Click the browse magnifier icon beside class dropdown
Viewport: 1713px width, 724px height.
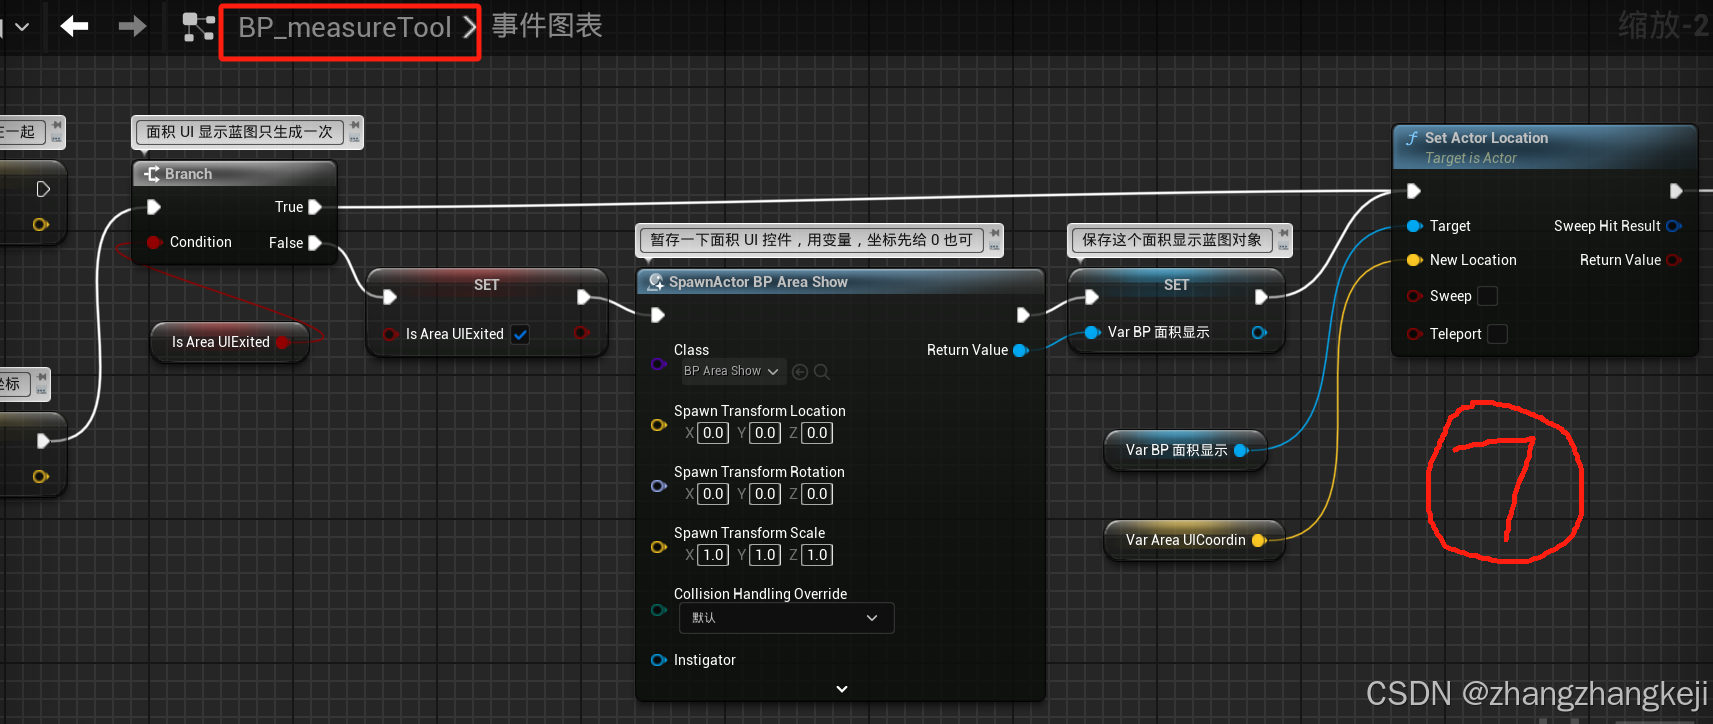click(x=822, y=372)
